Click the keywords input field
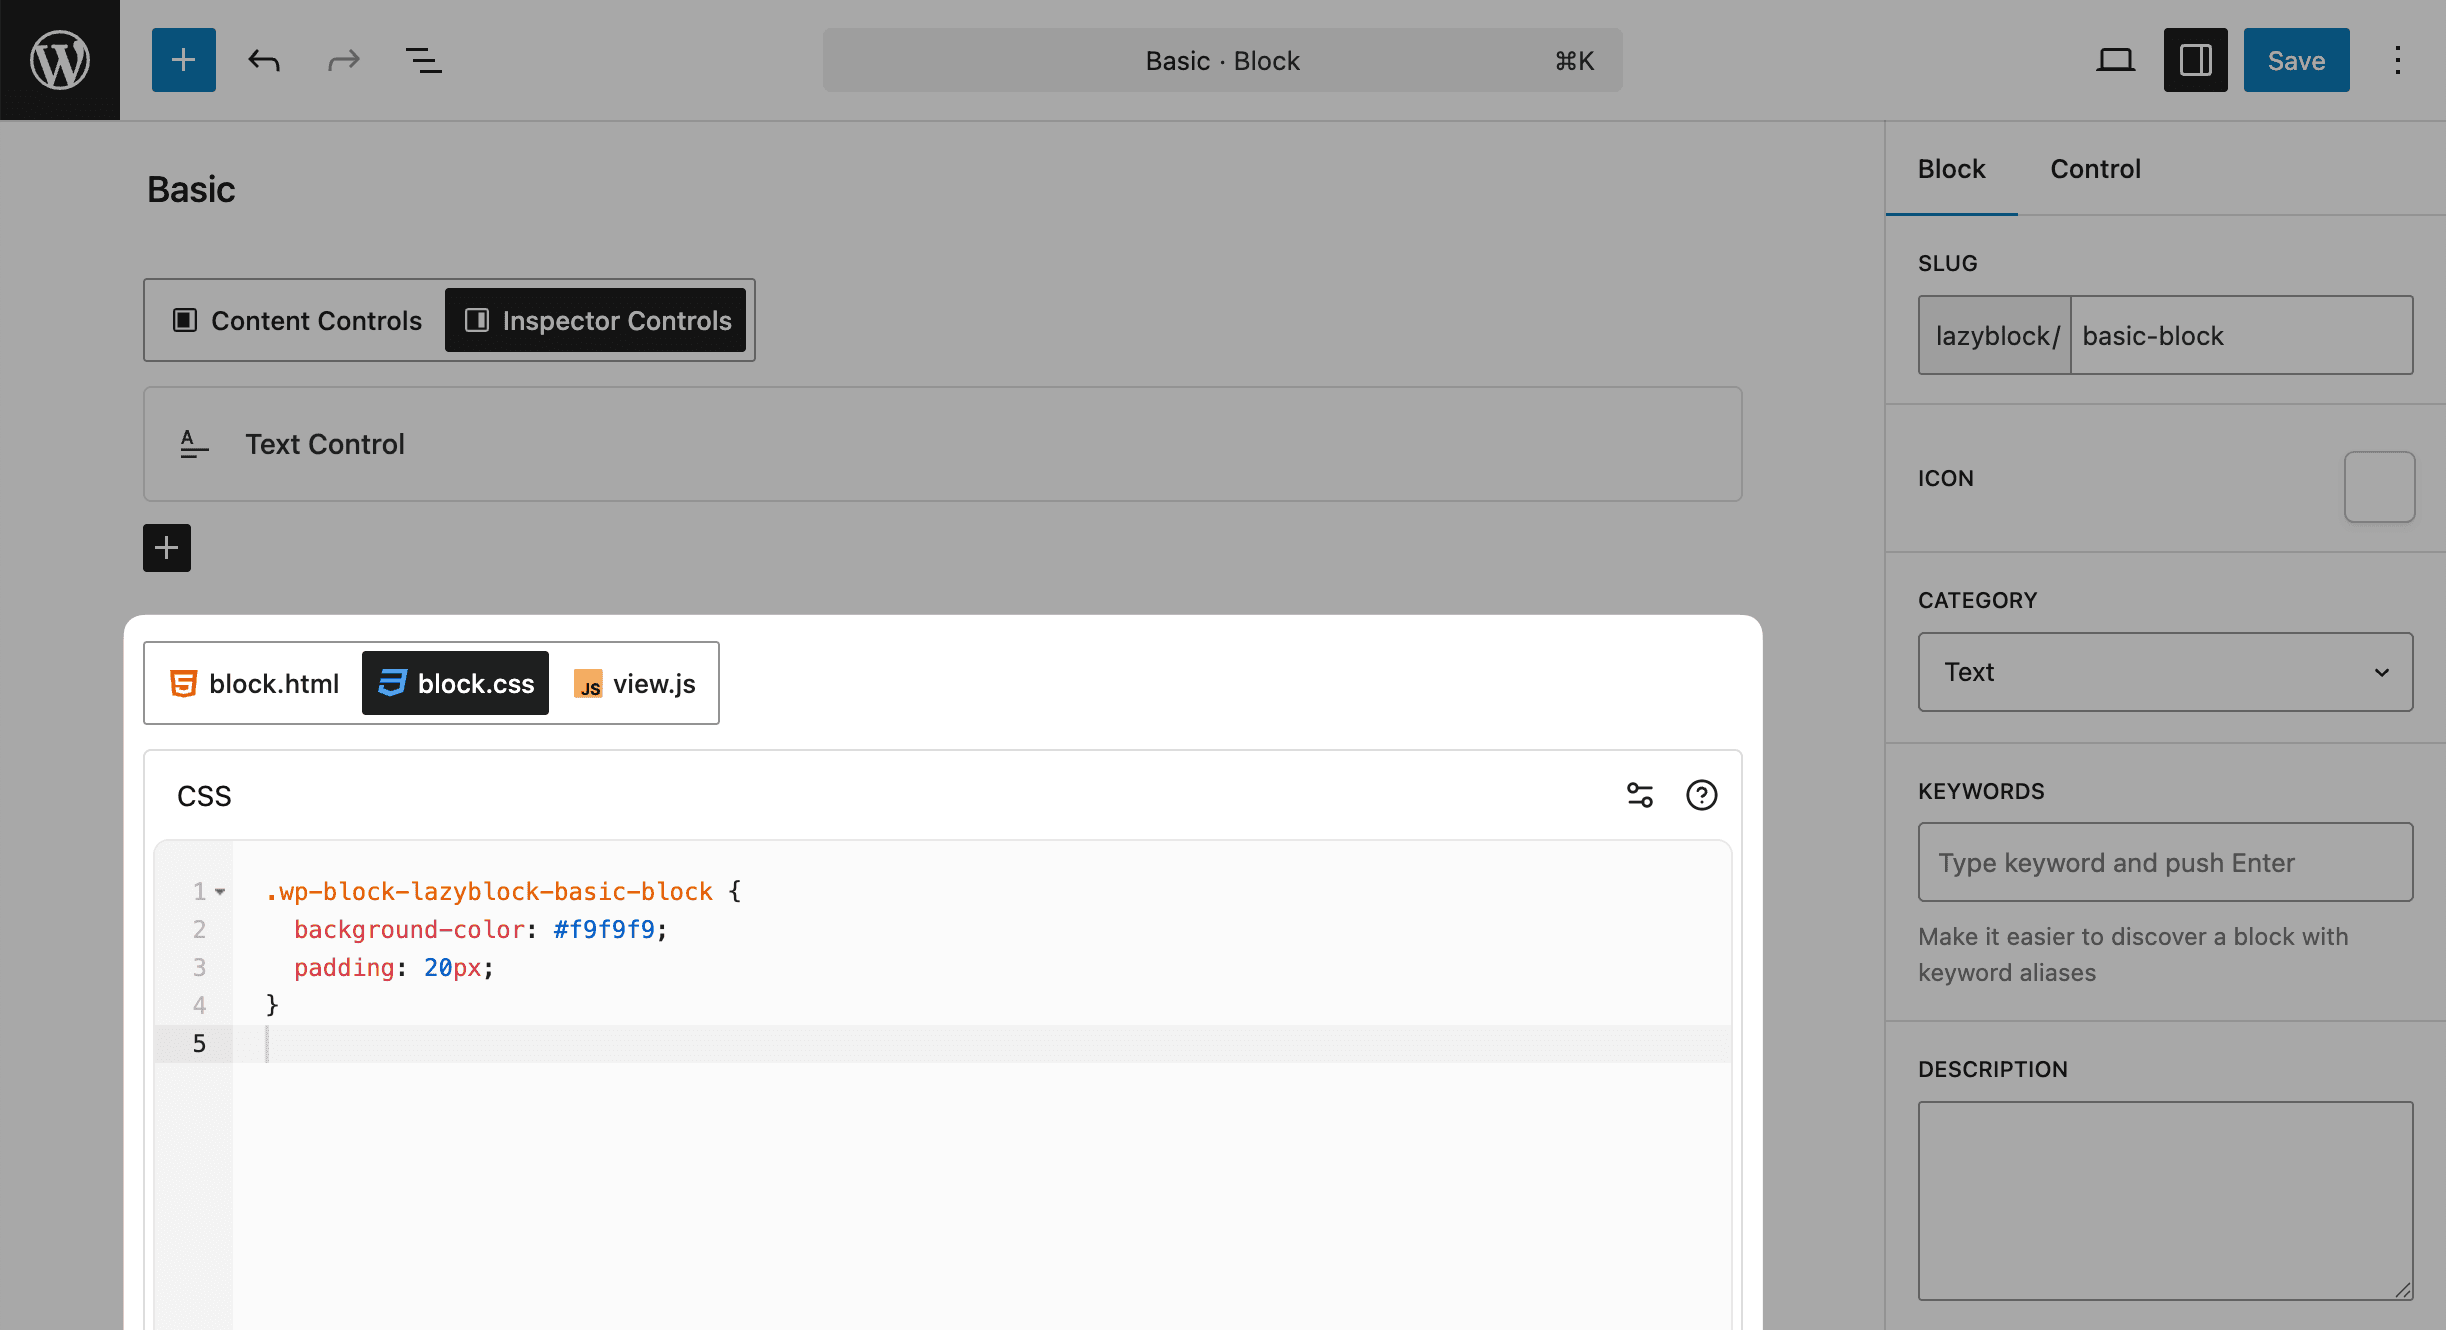Image resolution: width=2446 pixels, height=1330 pixels. coord(2164,862)
